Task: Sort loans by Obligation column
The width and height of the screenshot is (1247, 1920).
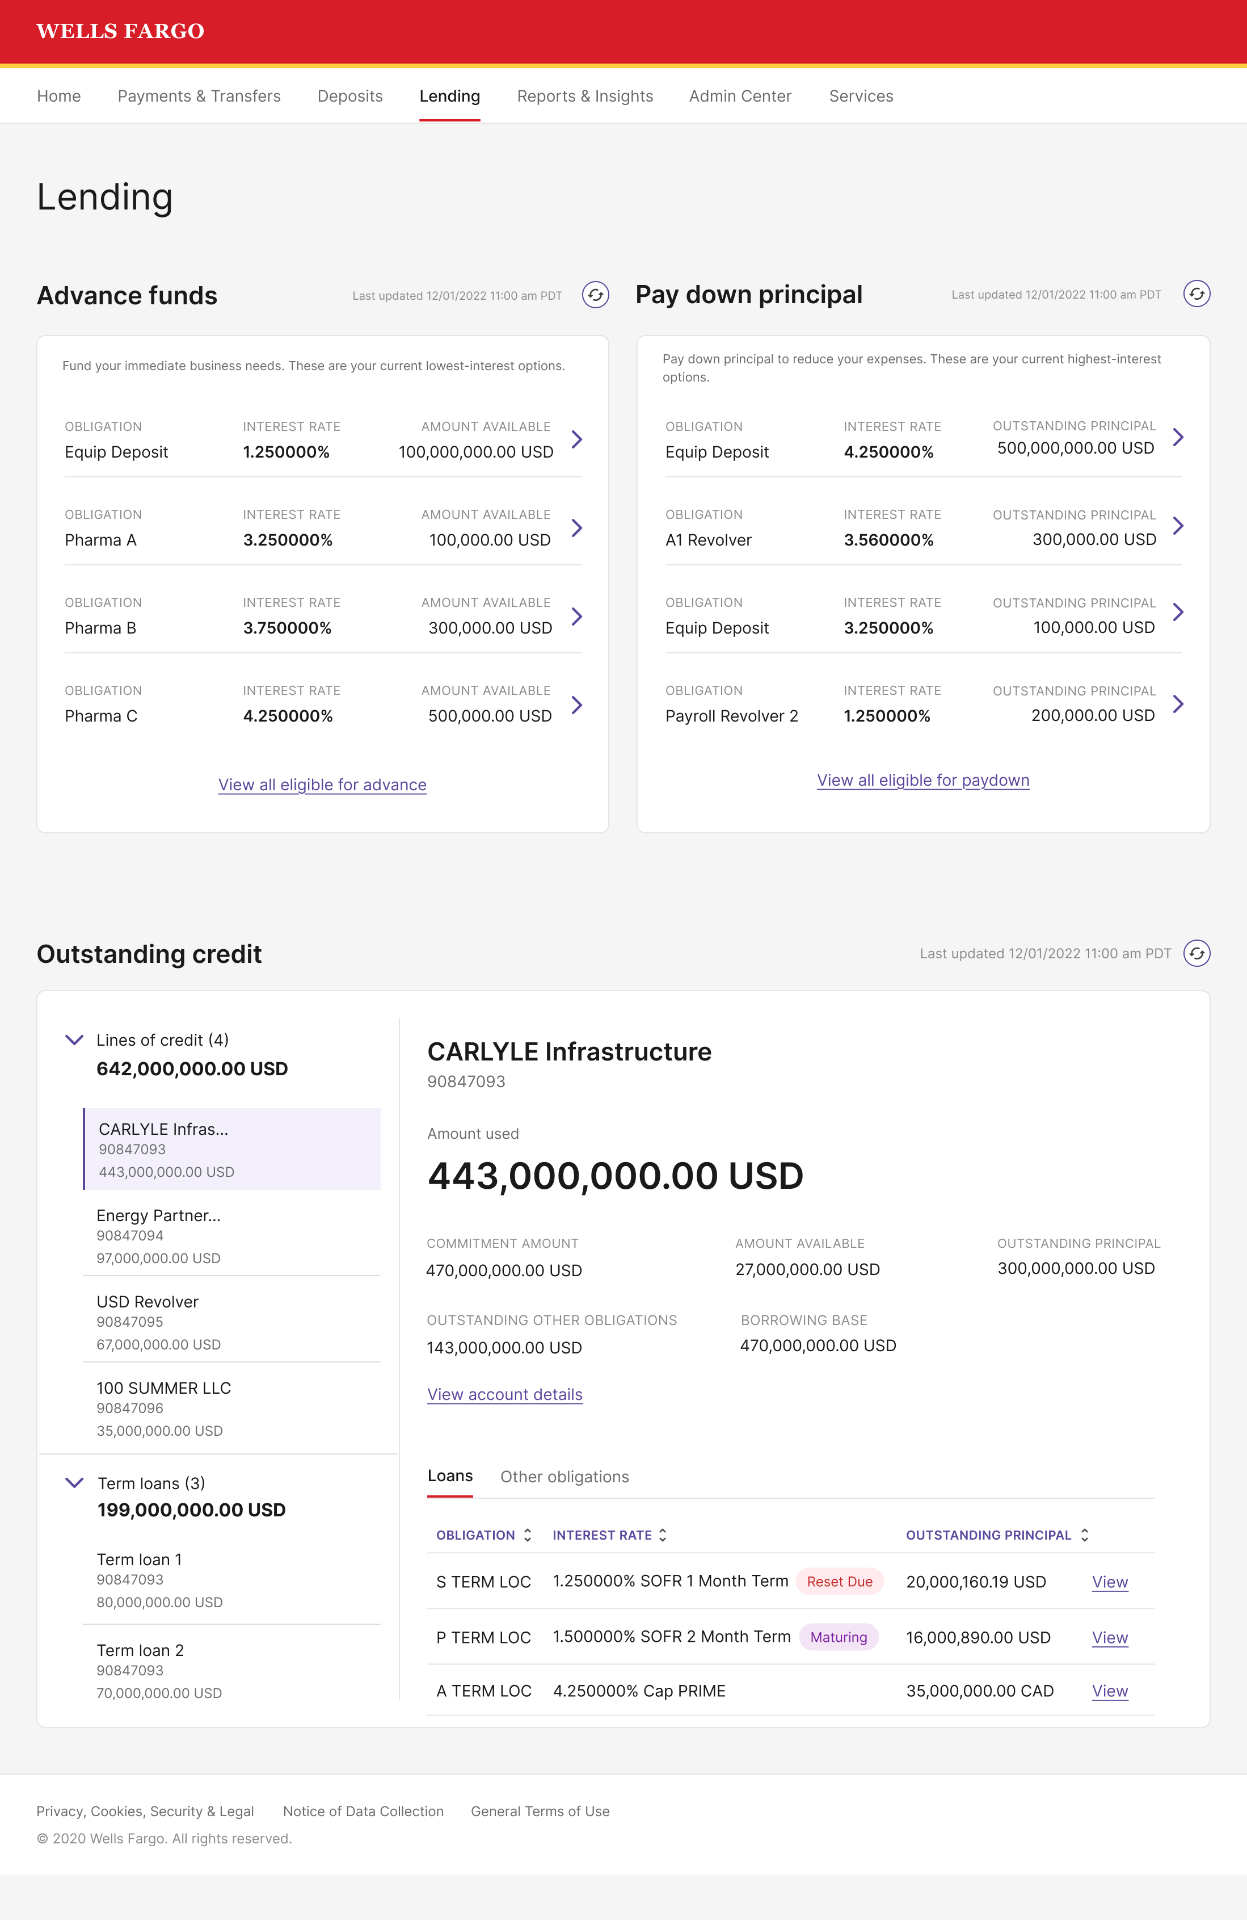Action: point(484,1535)
